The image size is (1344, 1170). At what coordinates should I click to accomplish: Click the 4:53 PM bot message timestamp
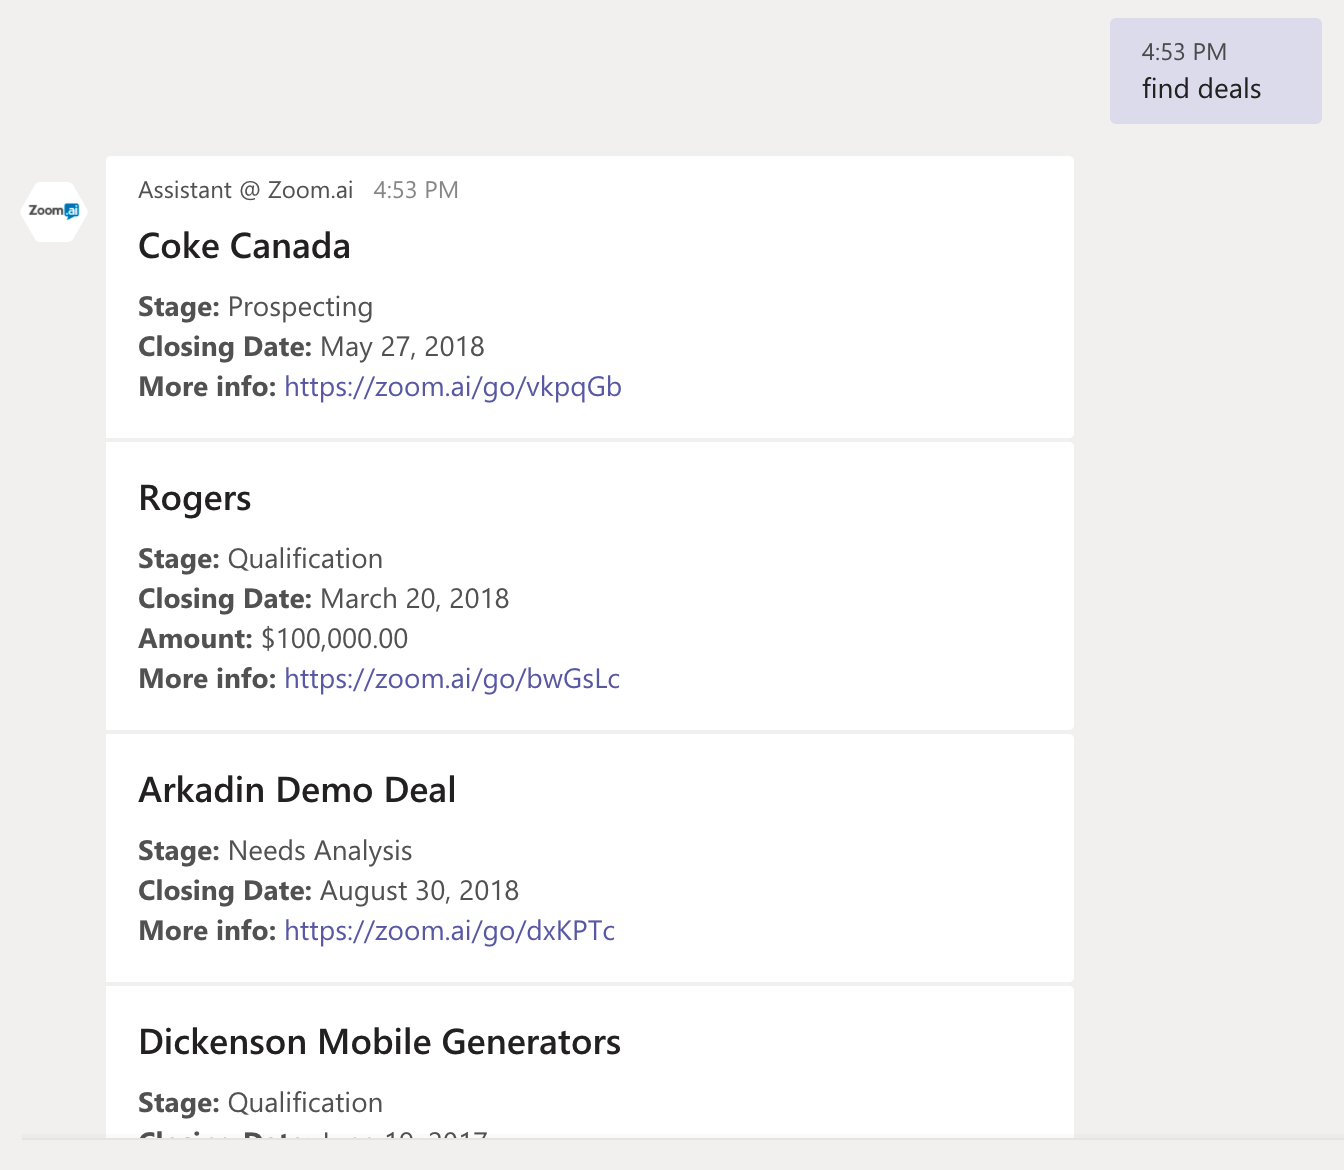tap(415, 190)
